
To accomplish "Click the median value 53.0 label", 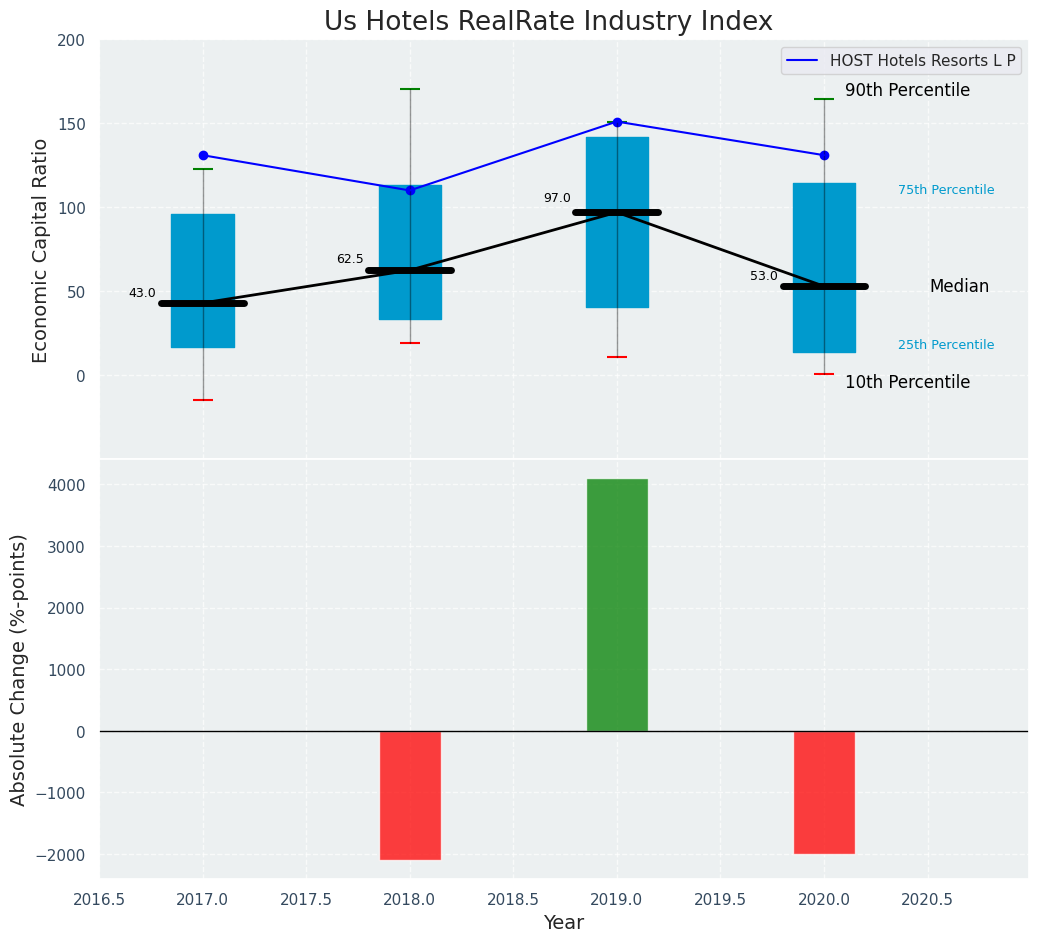I will pos(763,276).
